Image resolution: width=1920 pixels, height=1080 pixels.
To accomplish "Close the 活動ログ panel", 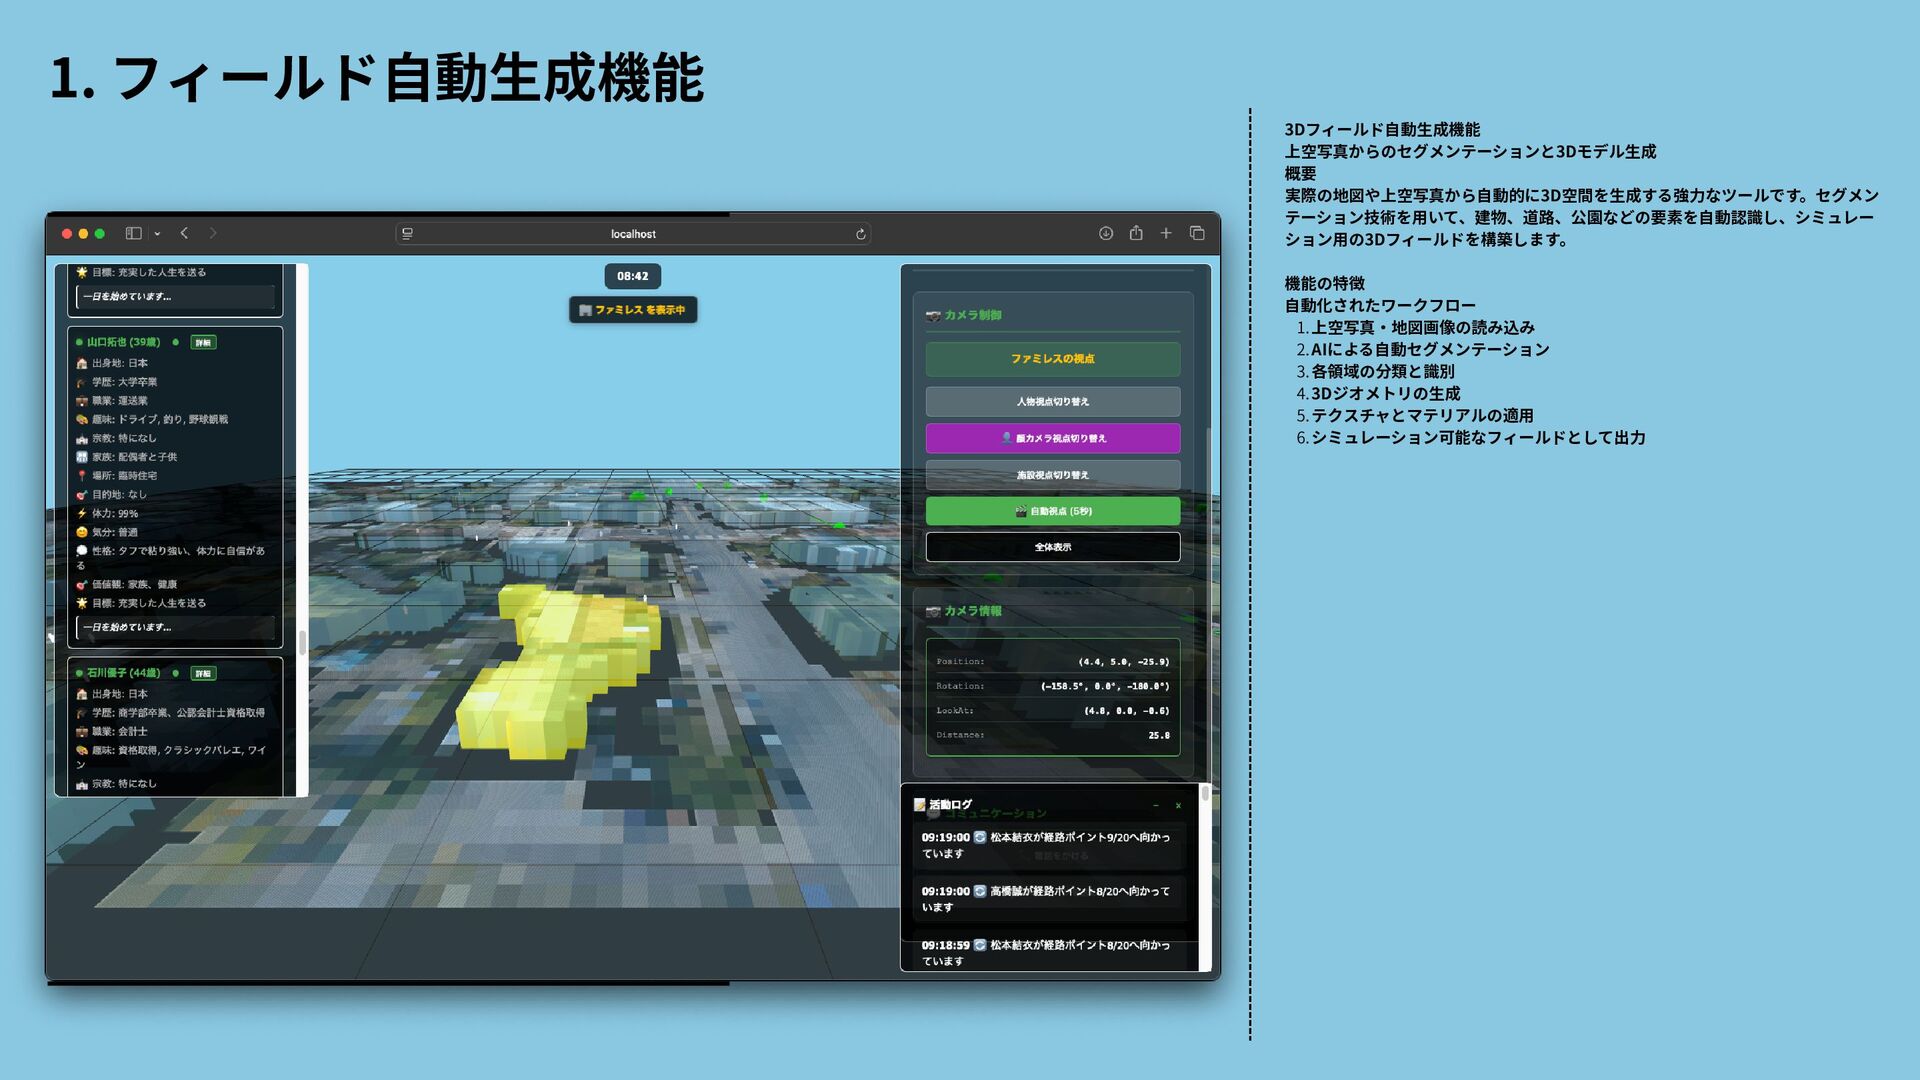I will click(x=1178, y=805).
